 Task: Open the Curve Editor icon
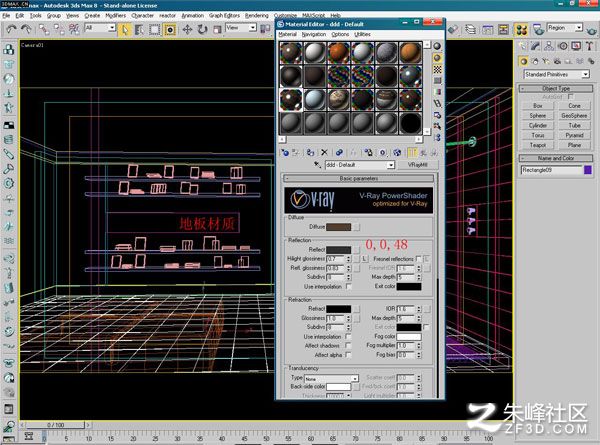tap(488, 29)
